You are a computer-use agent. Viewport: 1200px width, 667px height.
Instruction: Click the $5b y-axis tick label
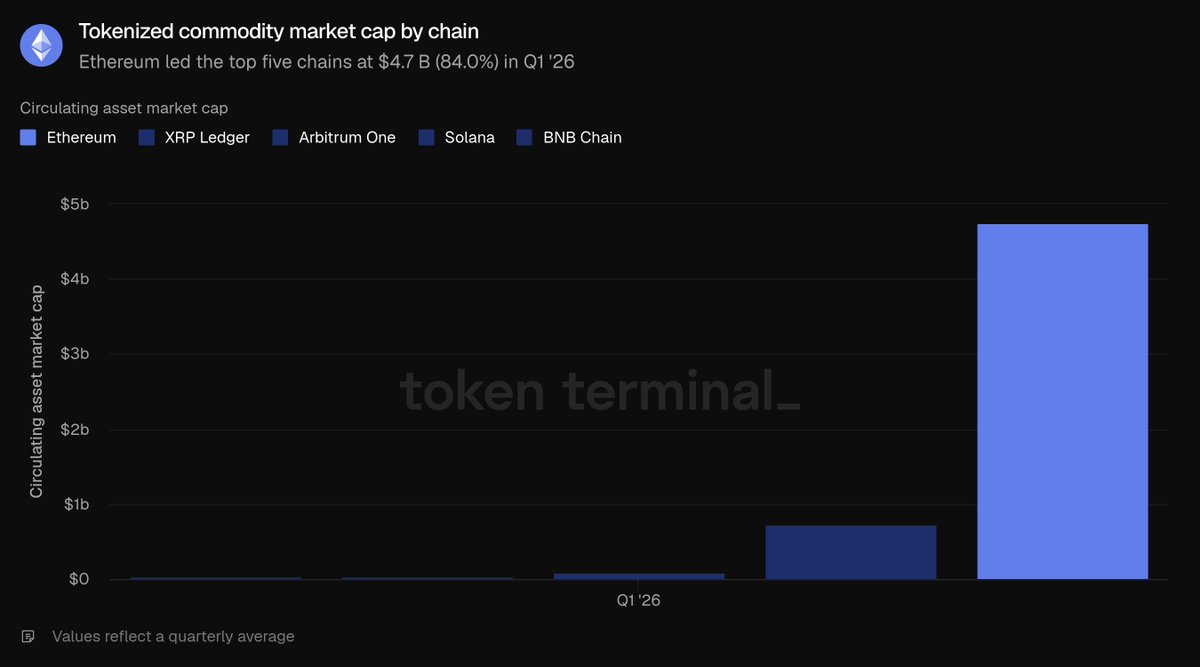click(73, 204)
